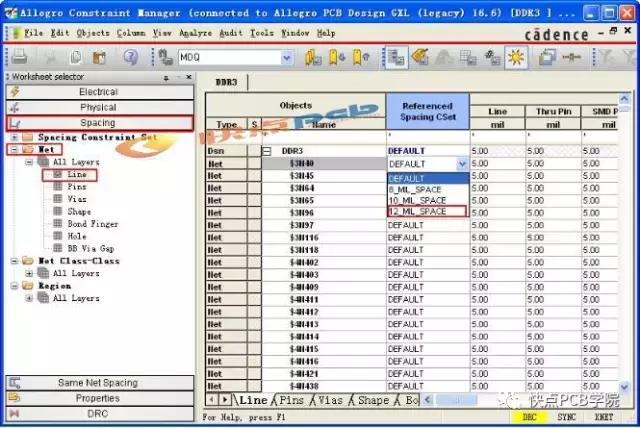This screenshot has height=428, width=640.
Task: Expand All Layers under Net Class-Class
Action: [29, 273]
